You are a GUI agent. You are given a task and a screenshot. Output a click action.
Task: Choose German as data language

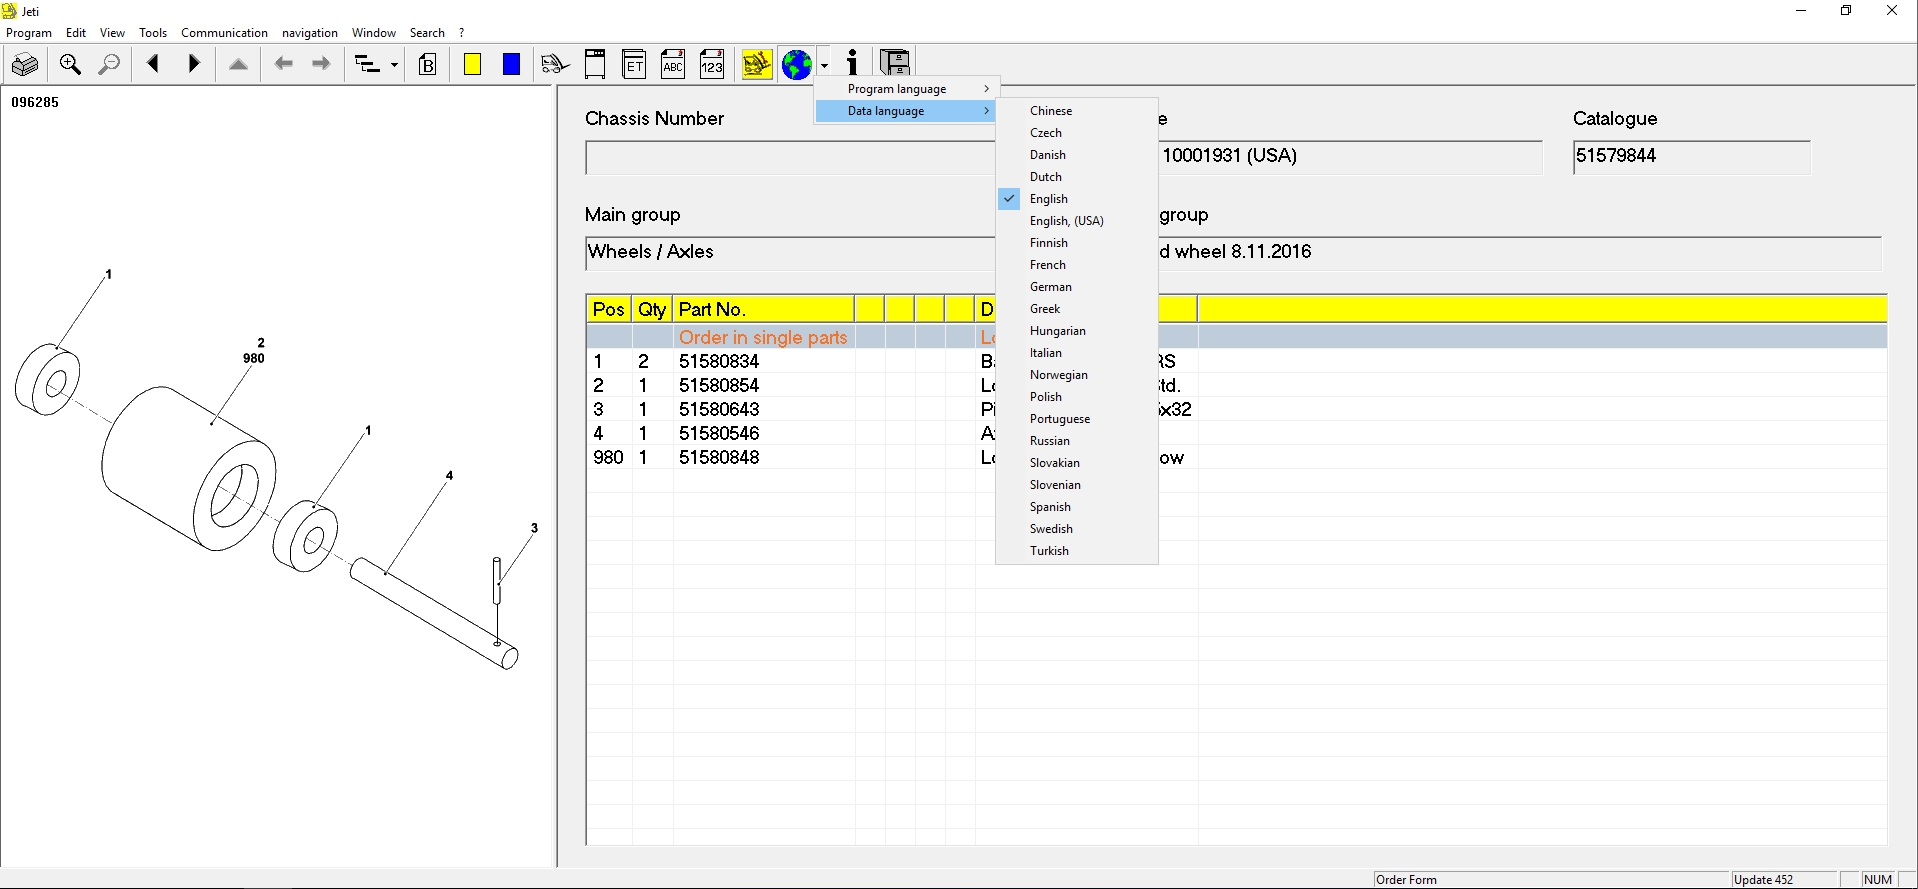coord(1050,287)
